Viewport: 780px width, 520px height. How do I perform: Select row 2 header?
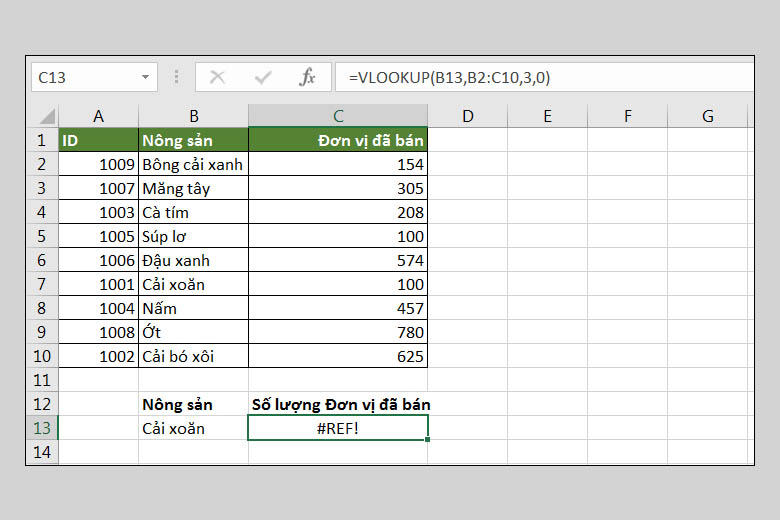[42, 164]
